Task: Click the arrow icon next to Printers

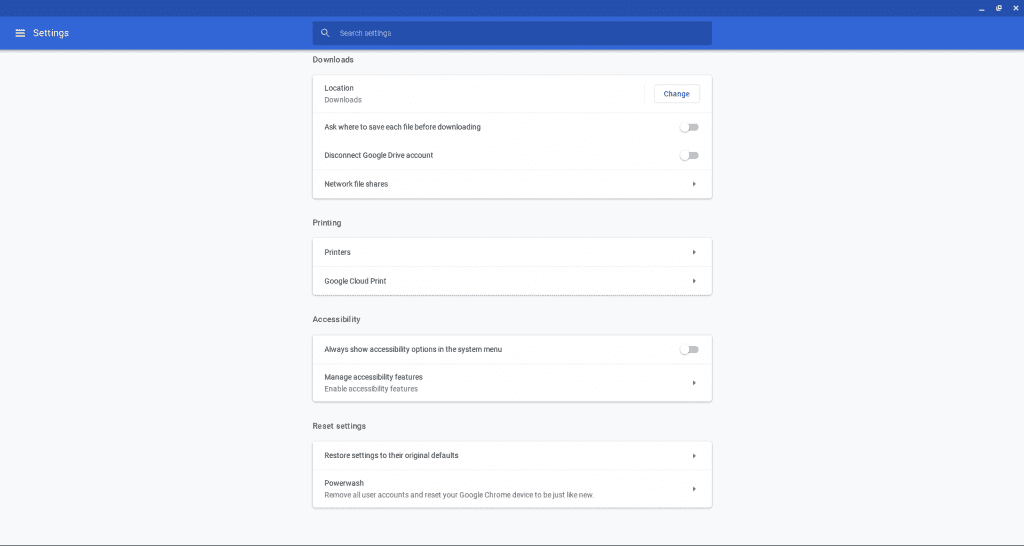Action: [x=693, y=252]
